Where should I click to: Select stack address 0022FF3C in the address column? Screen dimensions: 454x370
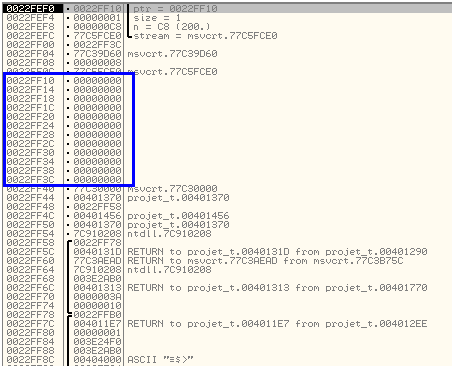click(x=30, y=179)
